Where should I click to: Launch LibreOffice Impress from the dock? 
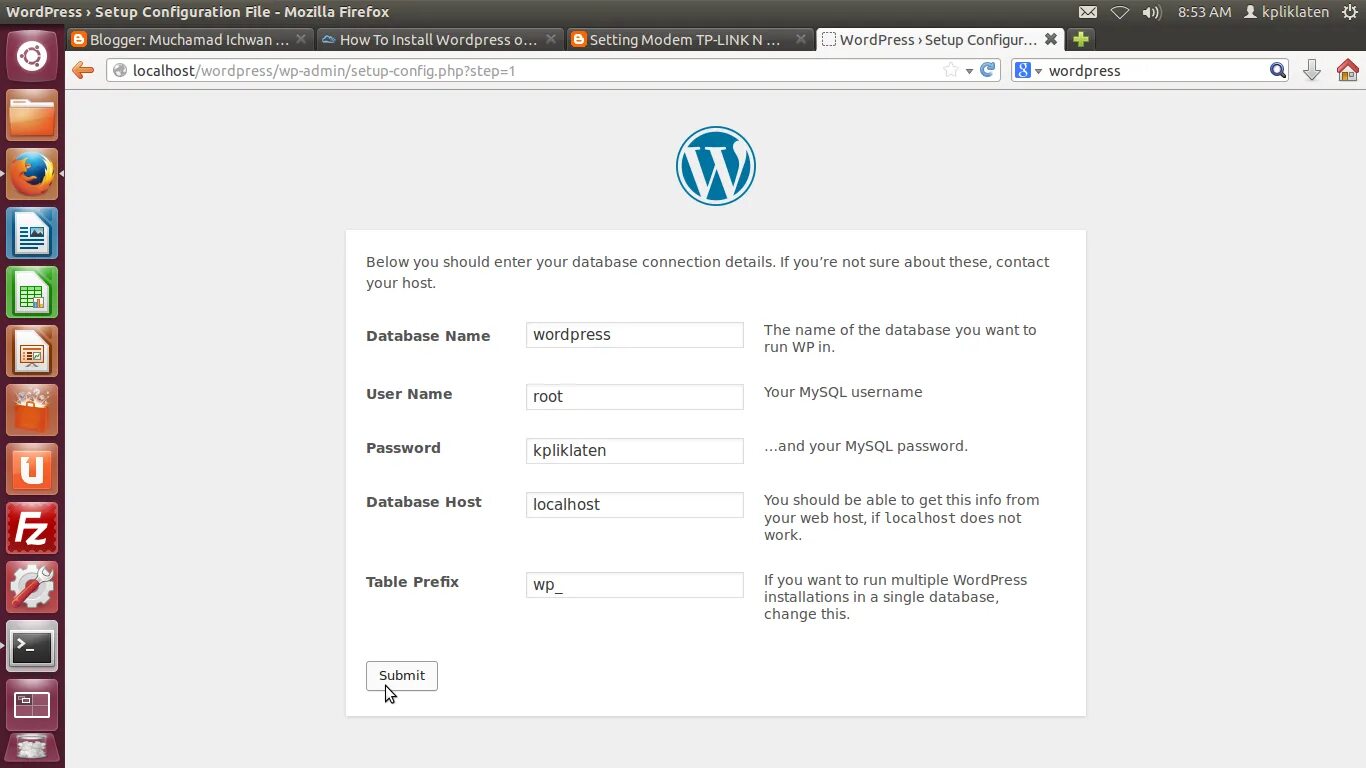pos(32,352)
